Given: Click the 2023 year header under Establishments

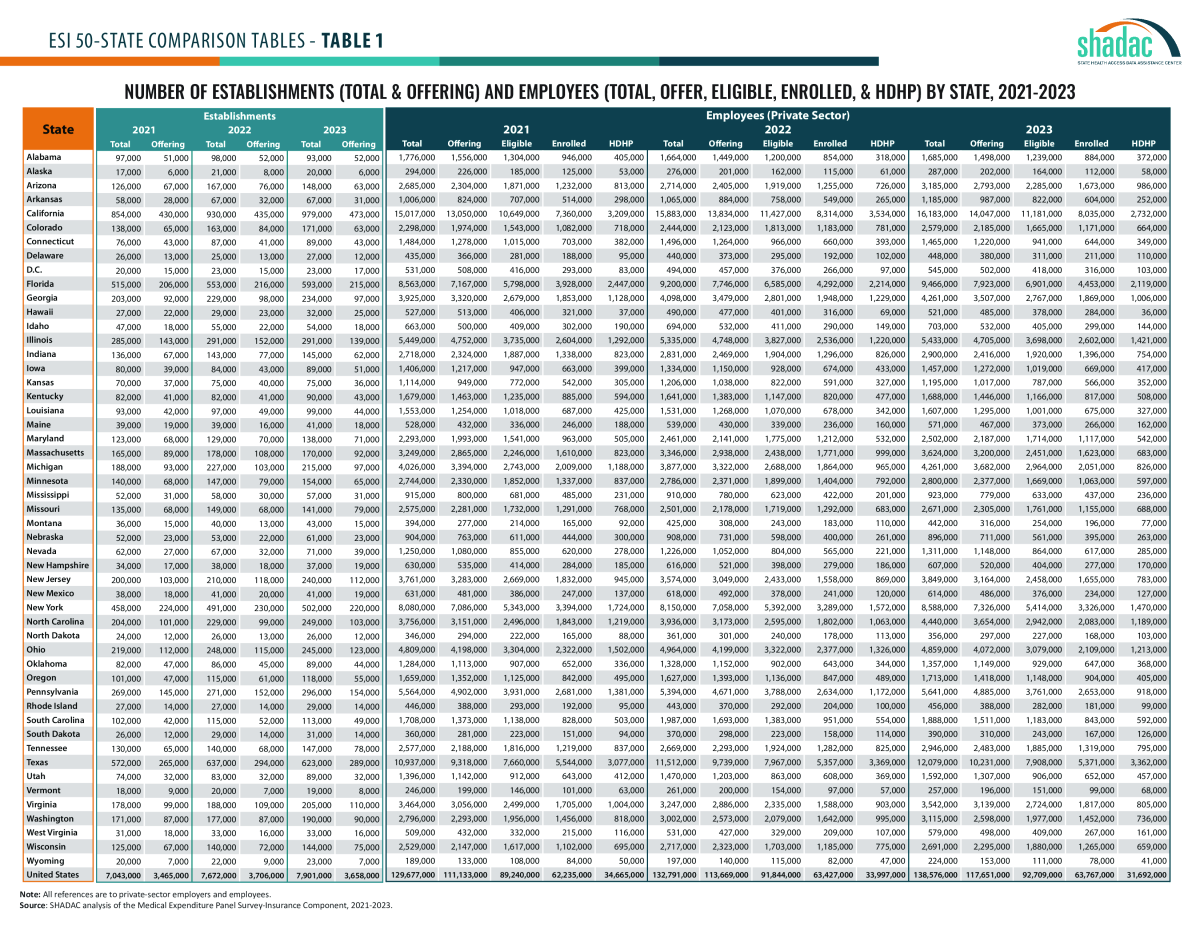Looking at the screenshot, I should click(x=334, y=130).
